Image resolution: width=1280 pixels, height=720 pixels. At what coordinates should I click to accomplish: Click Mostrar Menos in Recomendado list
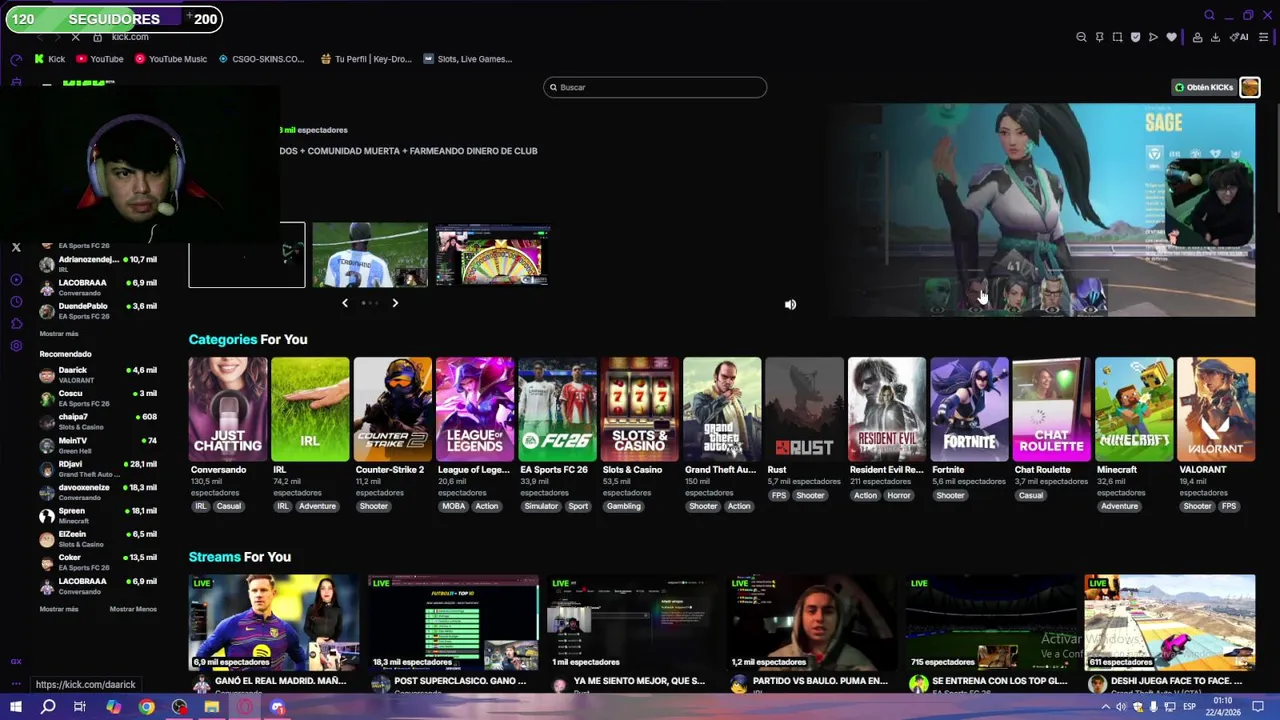click(x=133, y=609)
